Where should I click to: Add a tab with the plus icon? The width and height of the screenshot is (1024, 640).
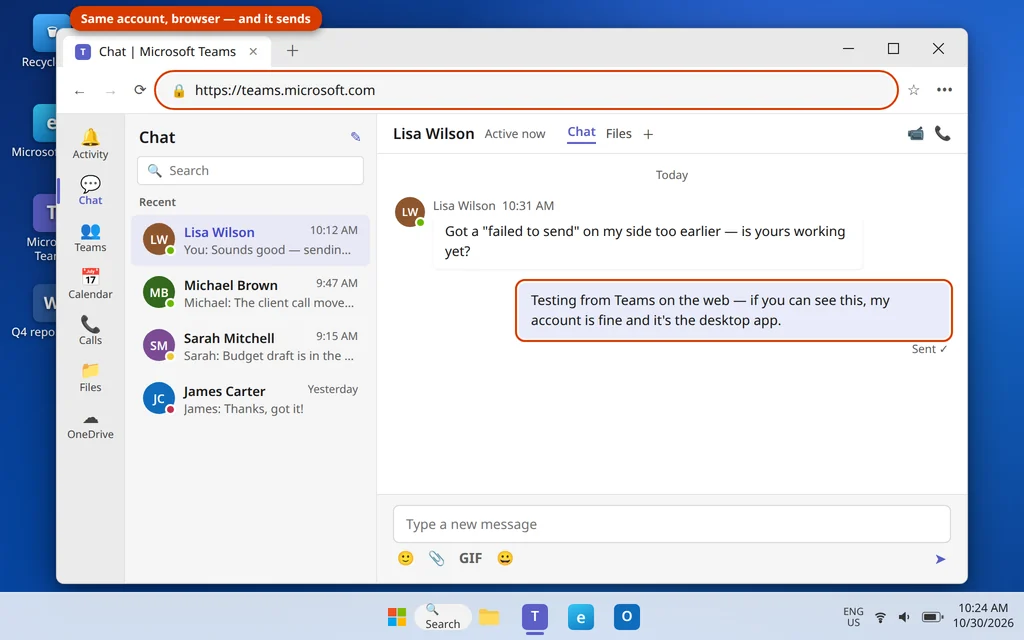point(648,135)
